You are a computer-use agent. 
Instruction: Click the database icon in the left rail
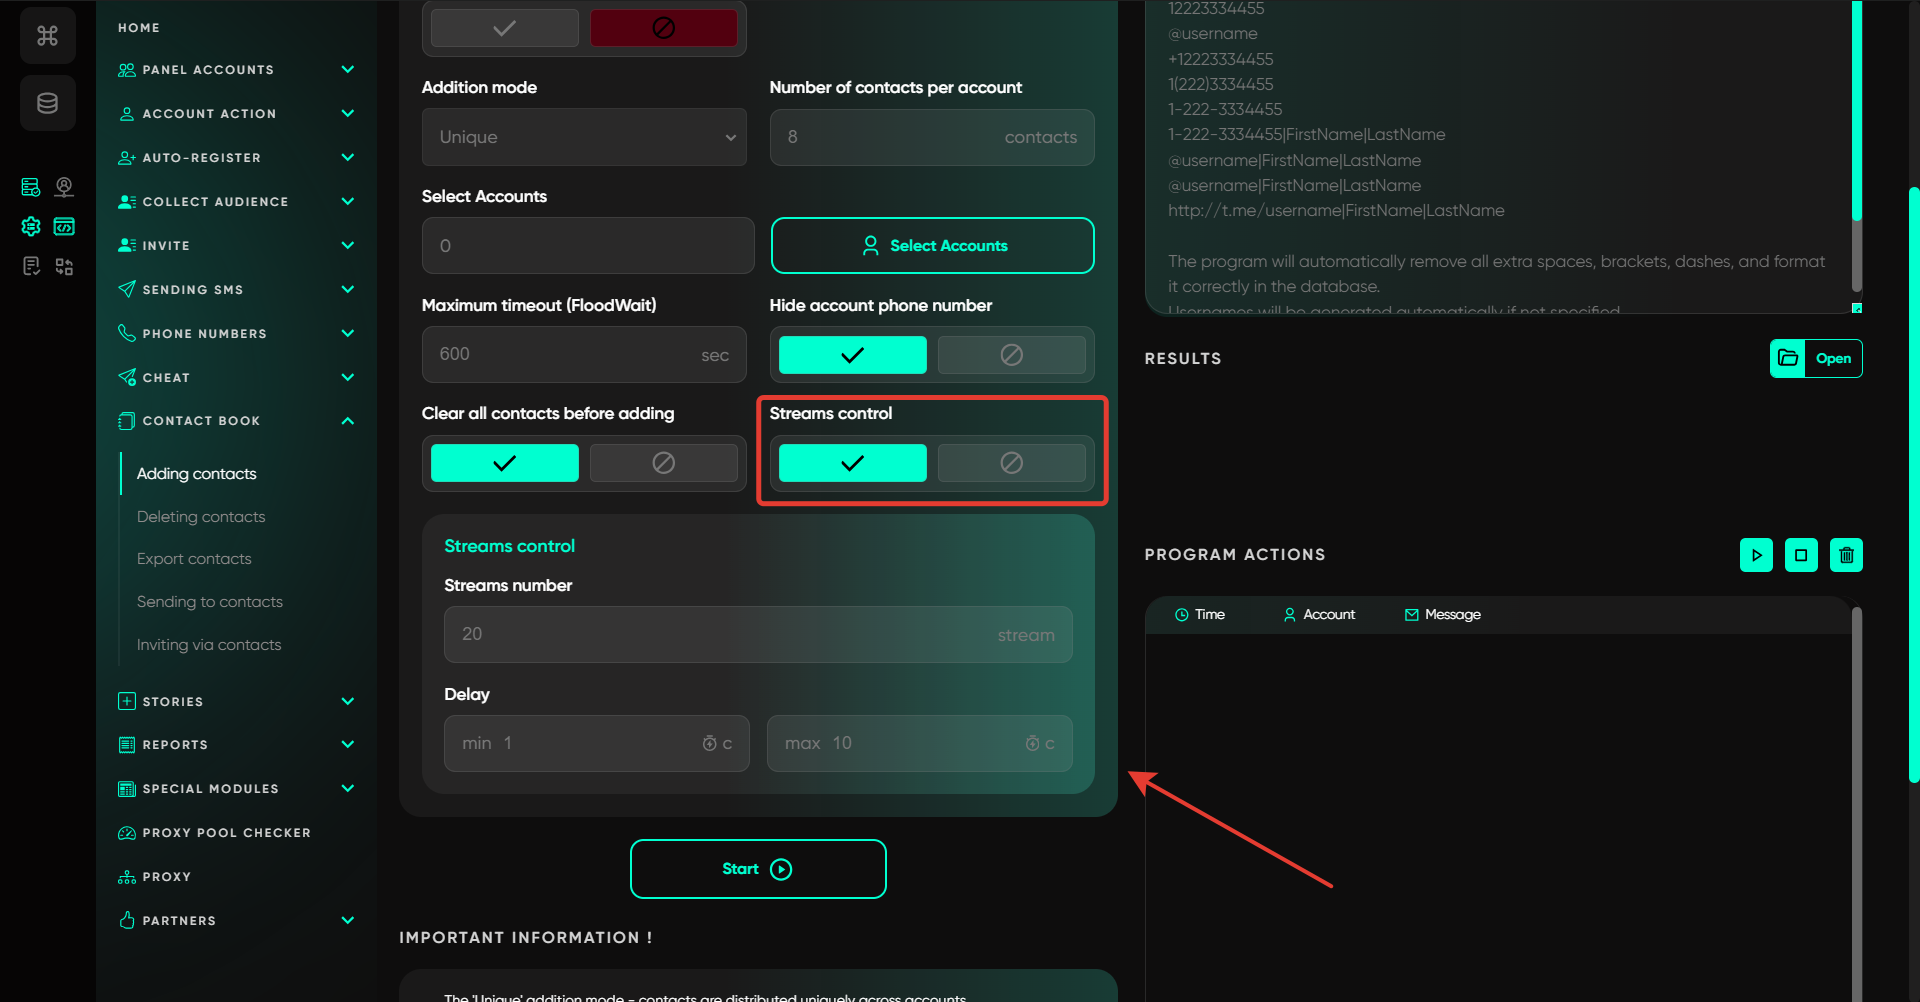coord(47,103)
